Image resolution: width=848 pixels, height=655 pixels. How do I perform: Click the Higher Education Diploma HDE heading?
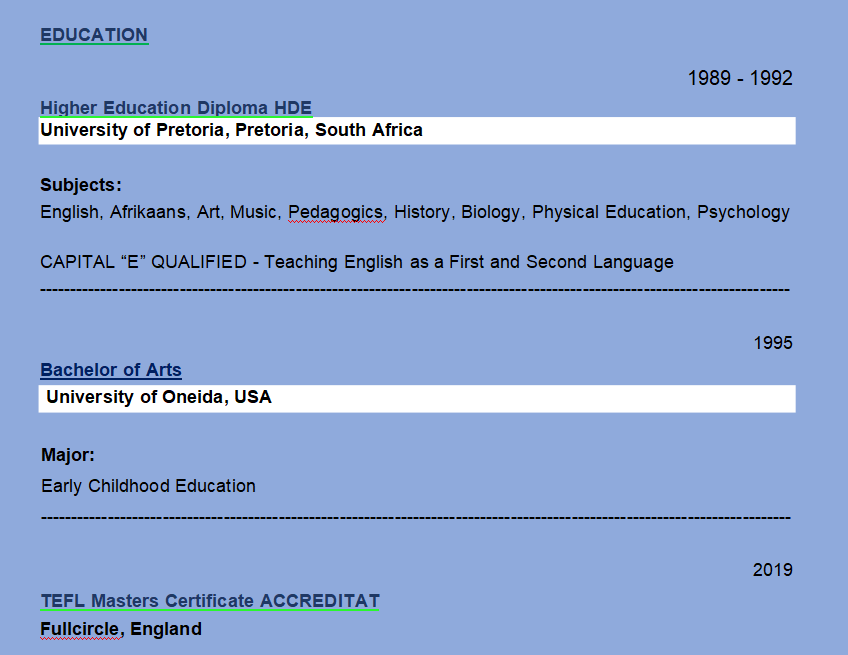[176, 108]
